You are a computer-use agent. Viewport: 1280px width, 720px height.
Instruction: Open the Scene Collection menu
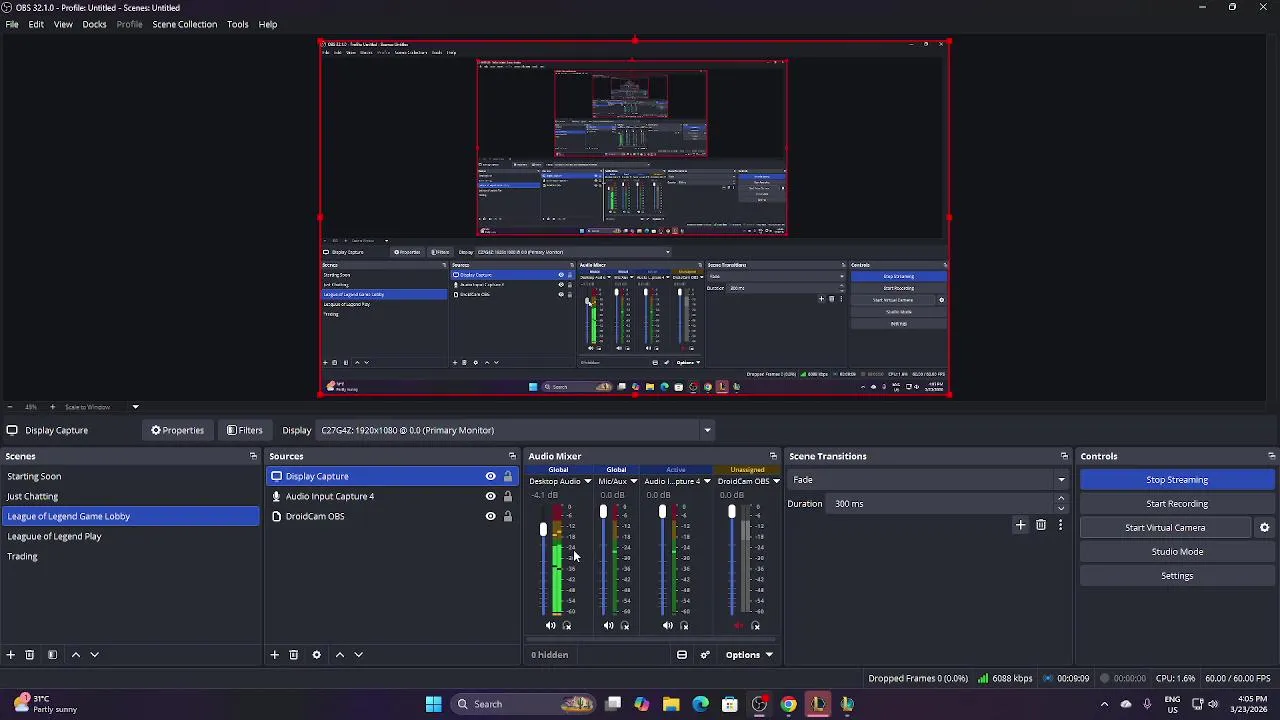pyautogui.click(x=185, y=24)
